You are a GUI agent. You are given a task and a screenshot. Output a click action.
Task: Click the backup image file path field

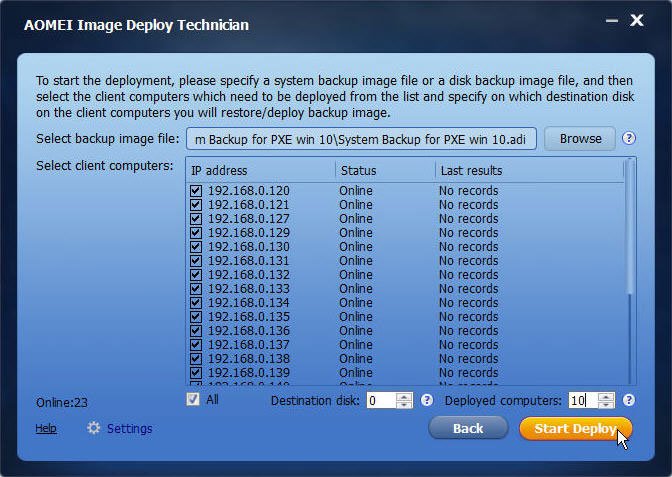point(361,139)
